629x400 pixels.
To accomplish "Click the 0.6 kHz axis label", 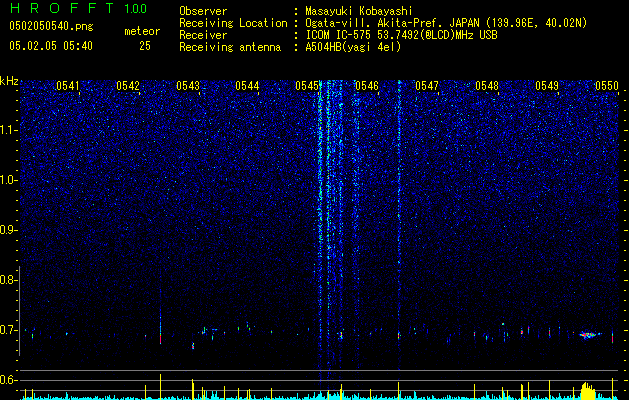I will point(8,380).
